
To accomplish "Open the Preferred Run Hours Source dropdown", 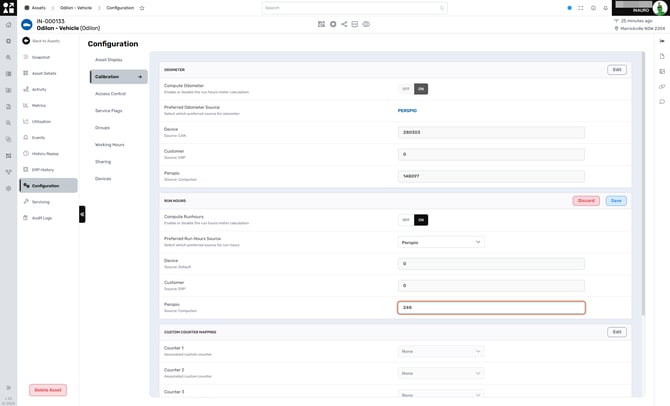I will click(441, 242).
